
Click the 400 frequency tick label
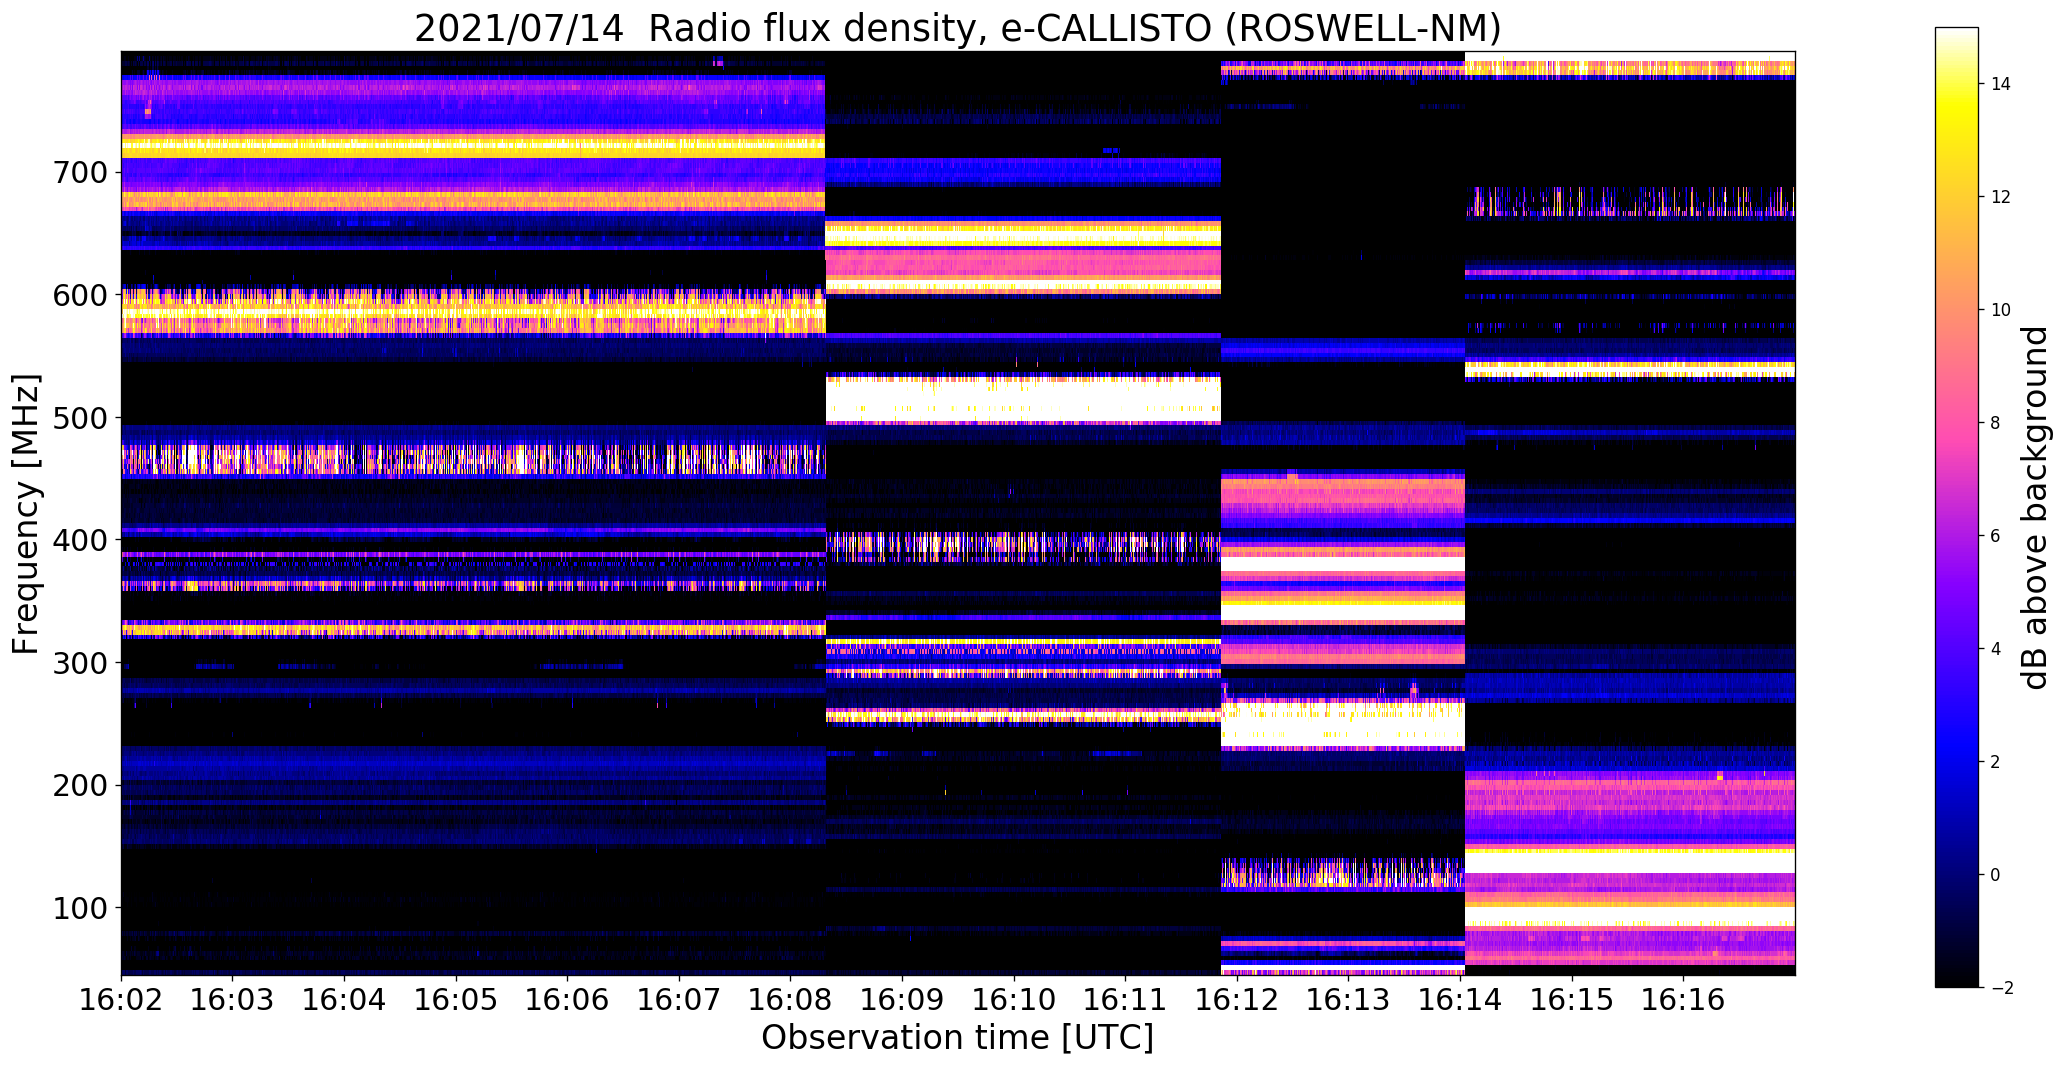(x=78, y=540)
